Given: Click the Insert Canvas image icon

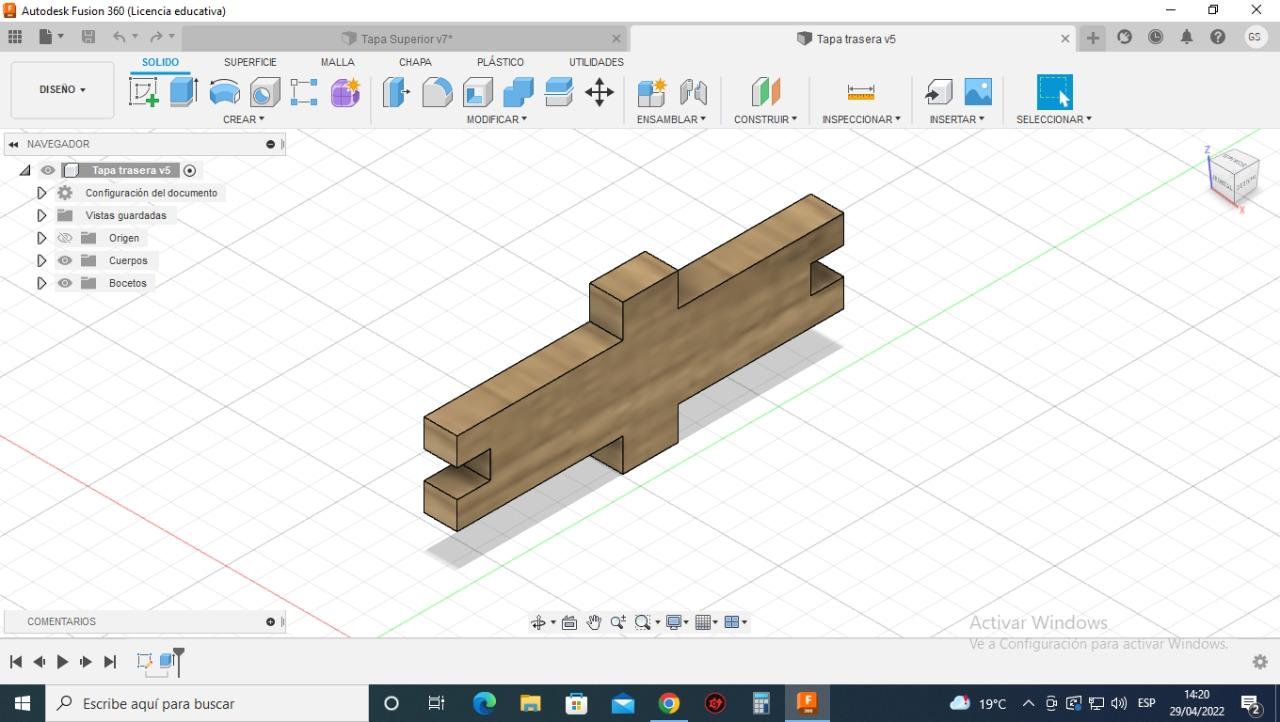Looking at the screenshot, I should click(978, 92).
